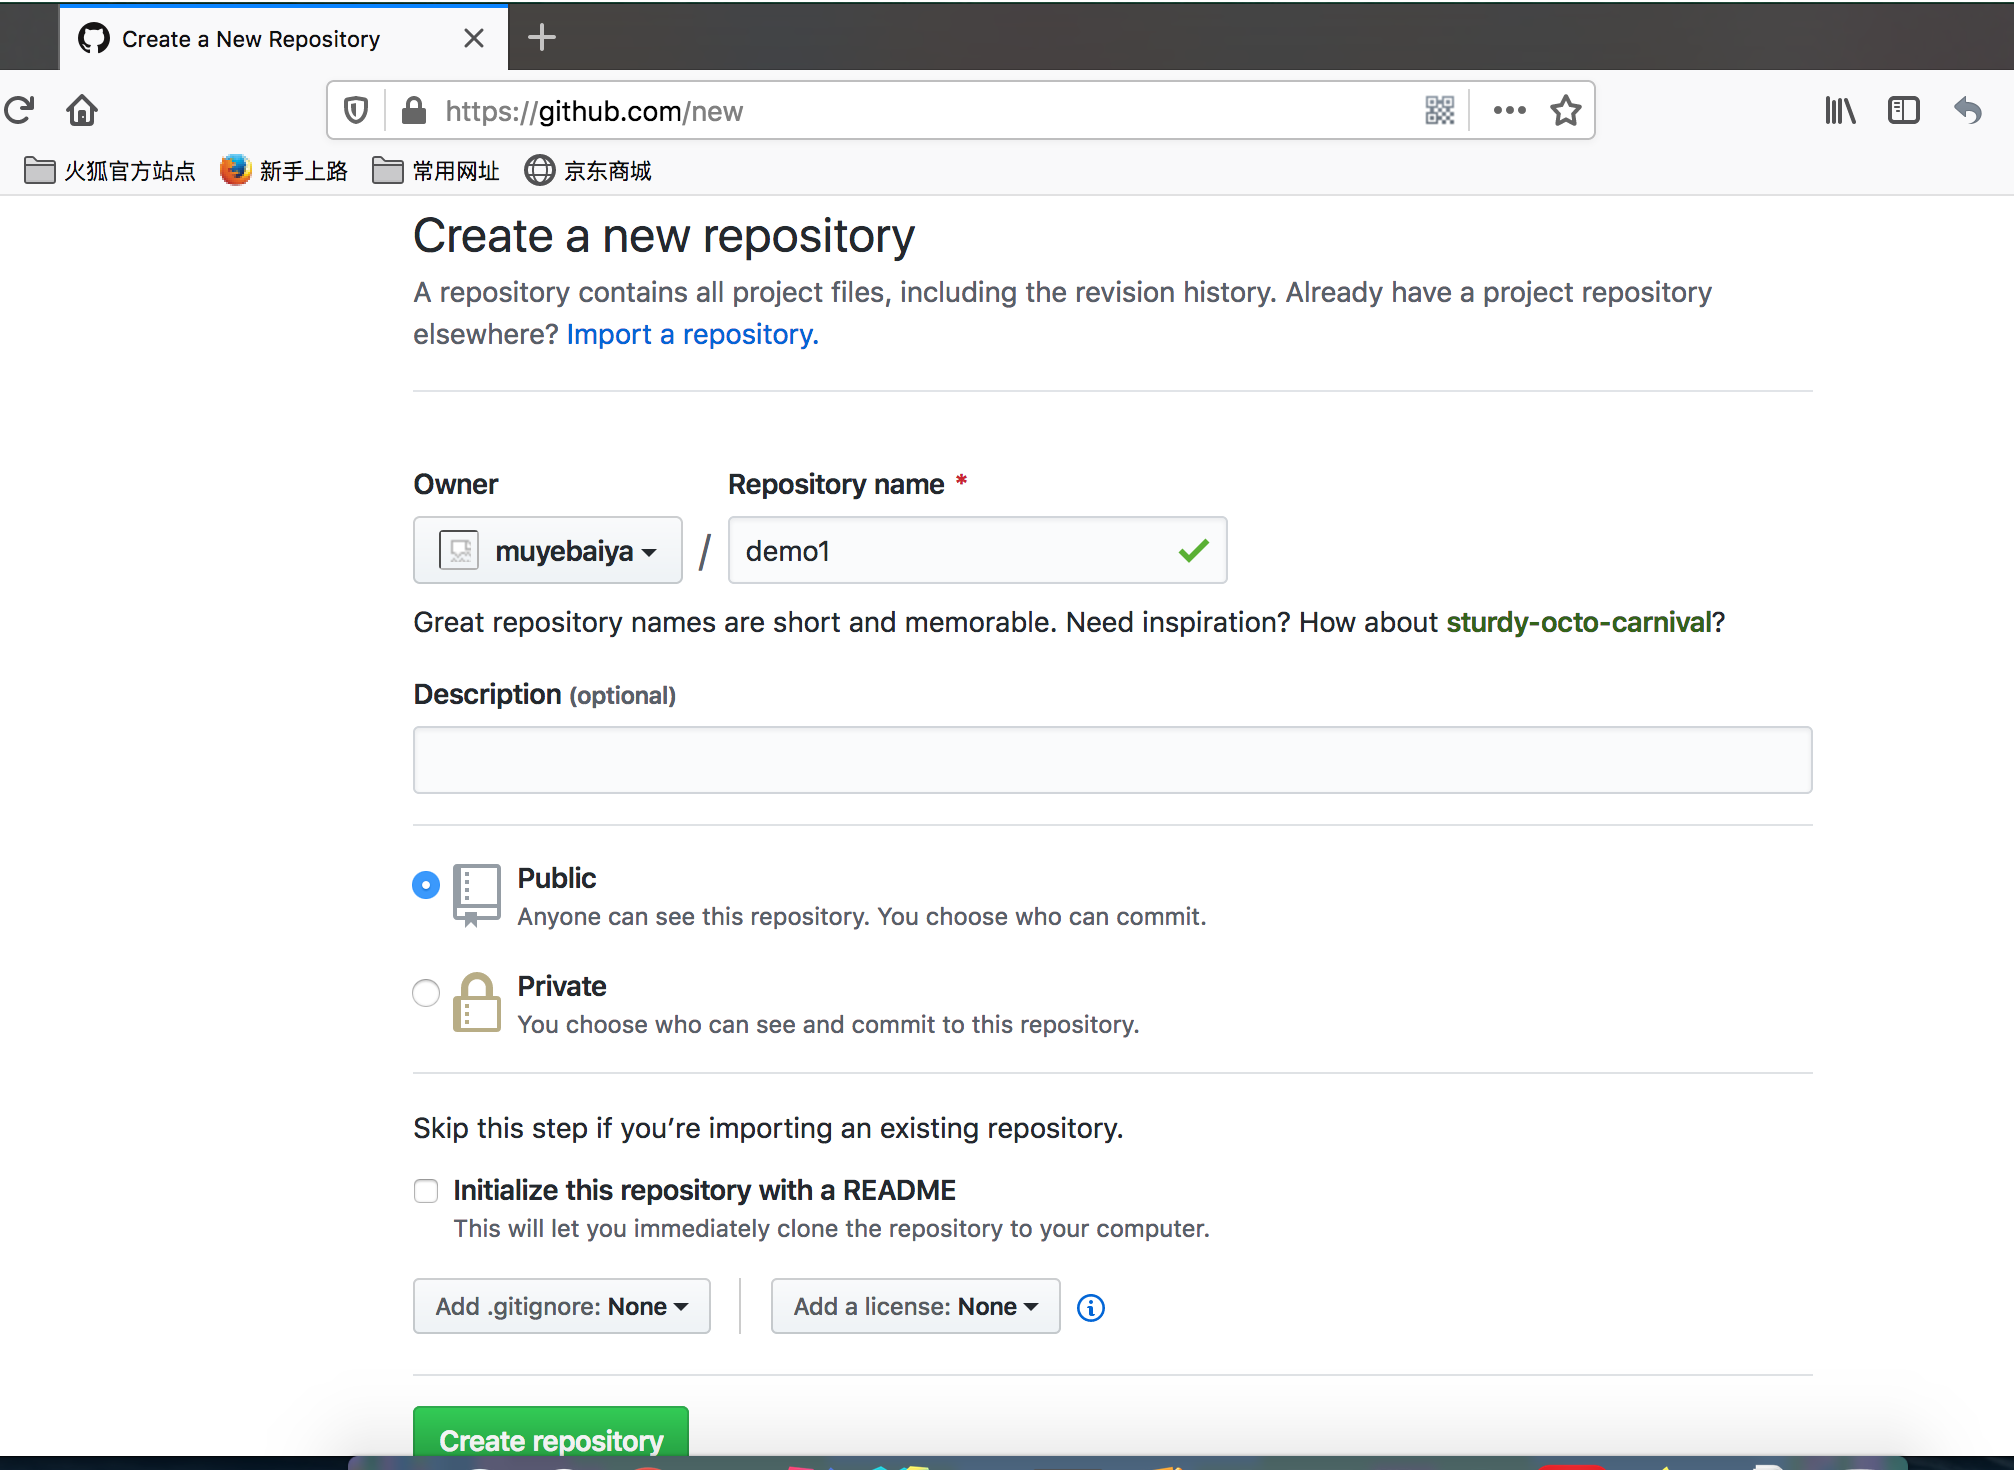Image resolution: width=2014 pixels, height=1470 pixels.
Task: Toggle the sidebar panel icon
Action: tap(1904, 110)
